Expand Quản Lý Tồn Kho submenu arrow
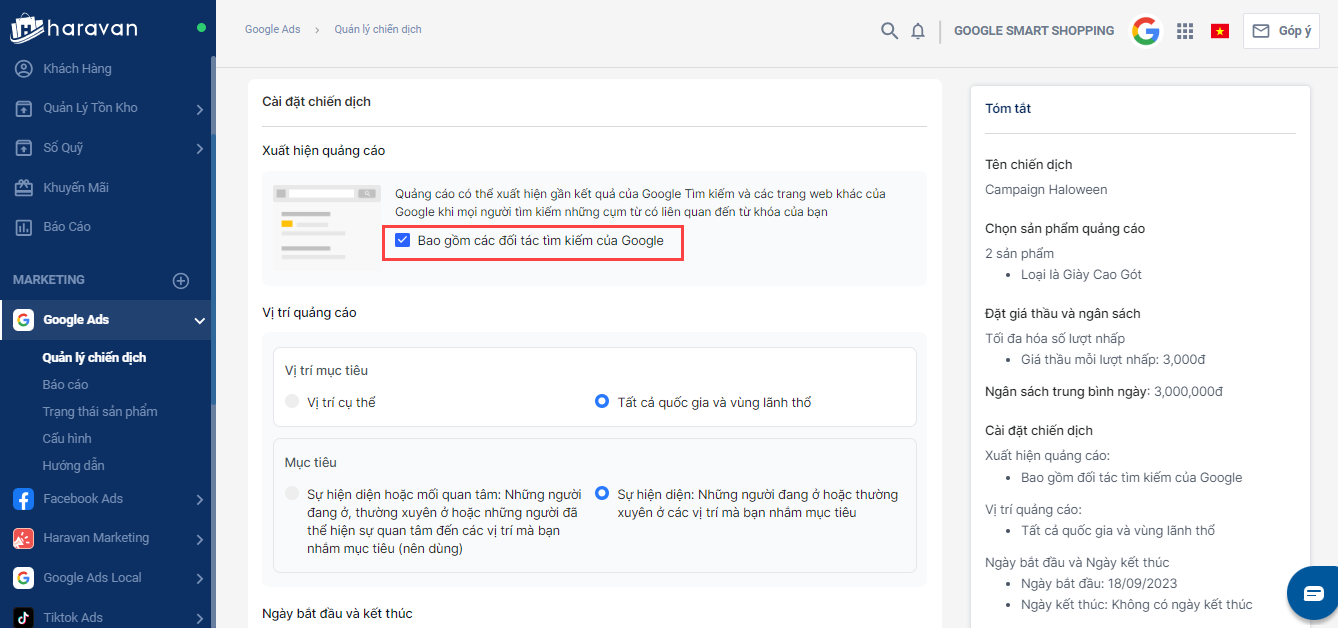Image resolution: width=1338 pixels, height=628 pixels. coord(200,109)
